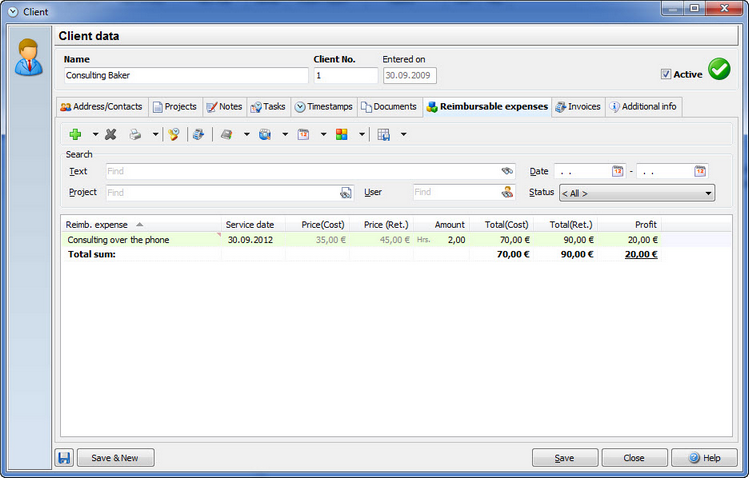Click the four colored squares icon

click(x=342, y=135)
